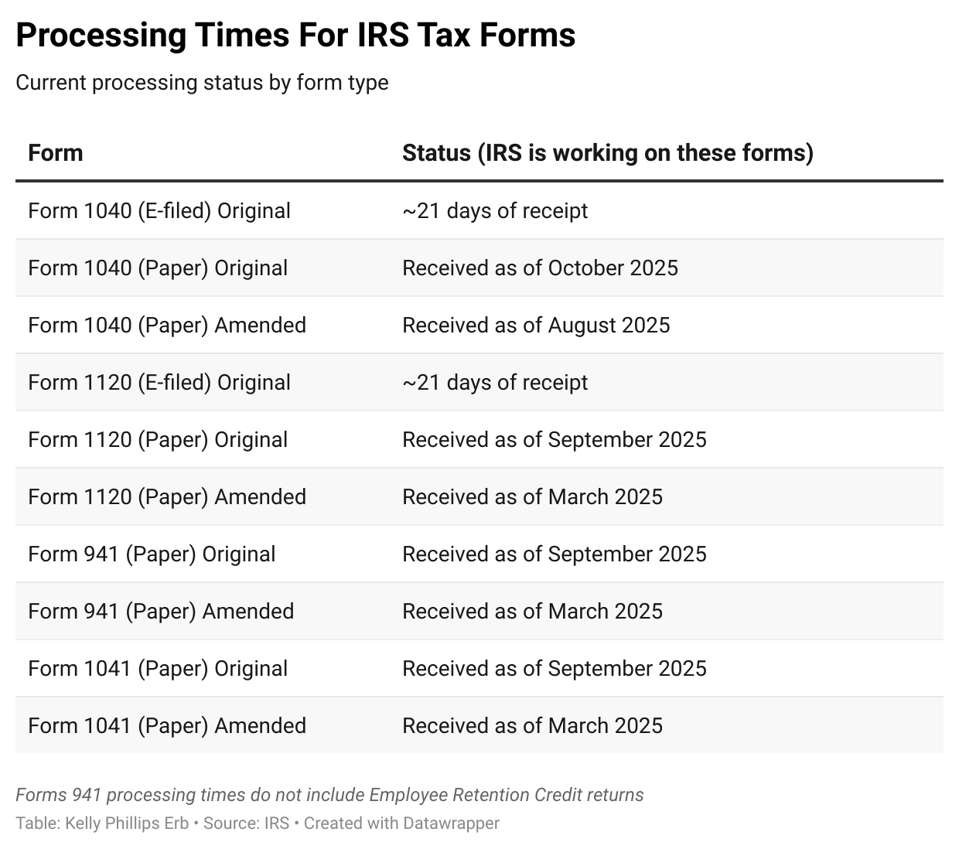Image resolution: width=959 pixels, height=849 pixels.
Task: Click the "Received as of August 2025" status
Action: coord(536,325)
